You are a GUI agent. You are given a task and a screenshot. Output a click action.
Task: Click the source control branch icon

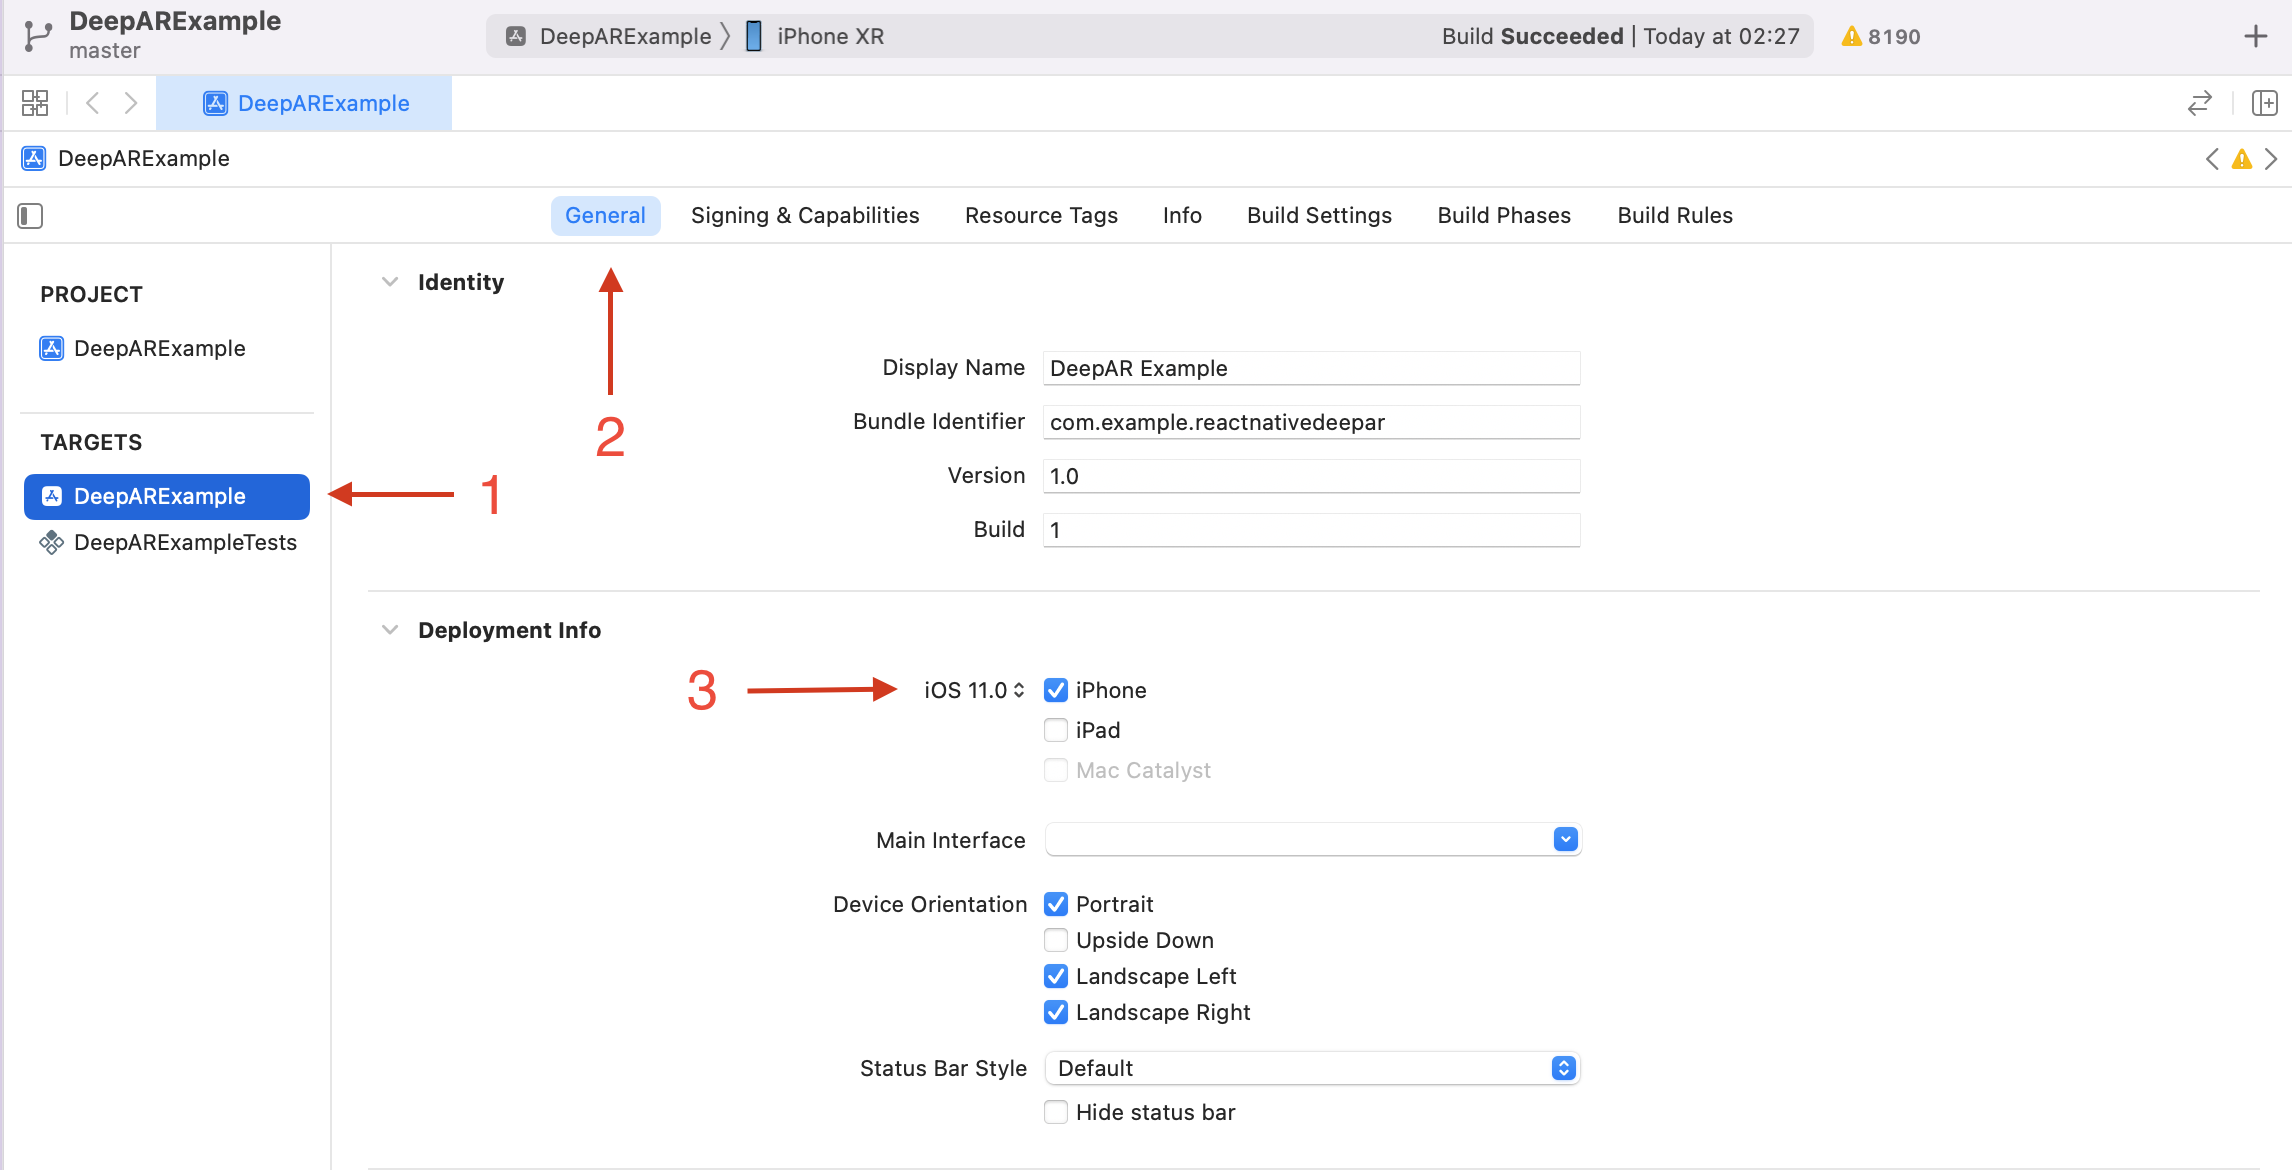pyautogui.click(x=37, y=36)
